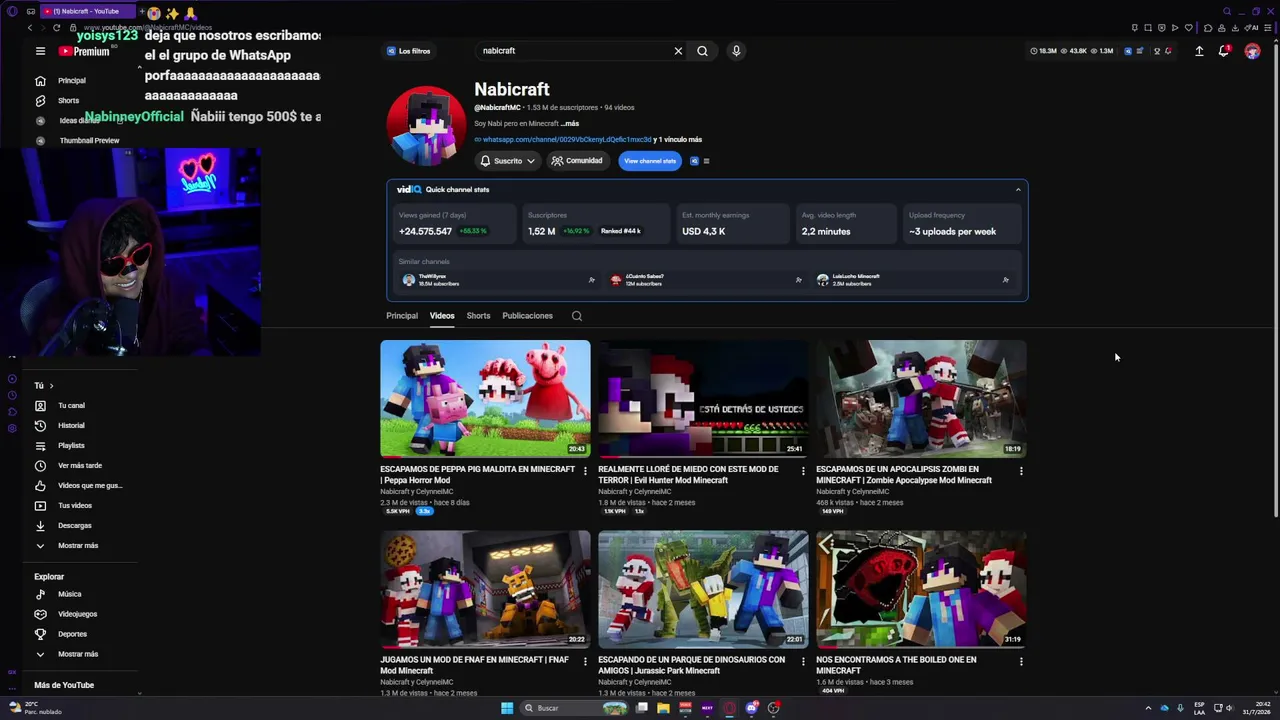Click View channel stats button
This screenshot has height=720, width=1280.
pyautogui.click(x=650, y=161)
